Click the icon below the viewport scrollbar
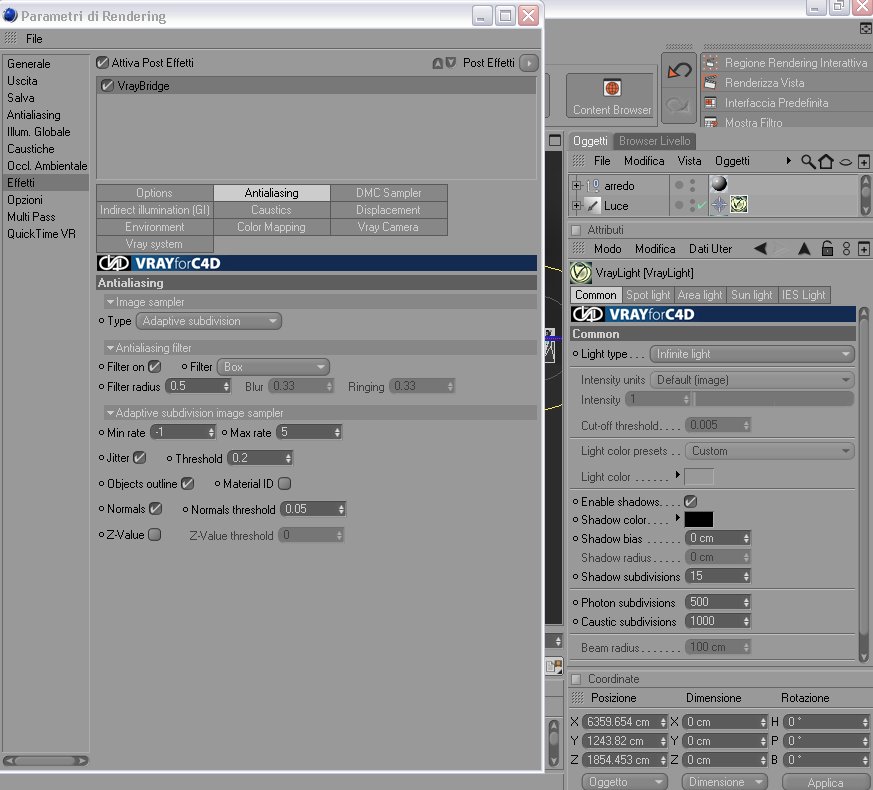873x790 pixels. pos(554,666)
